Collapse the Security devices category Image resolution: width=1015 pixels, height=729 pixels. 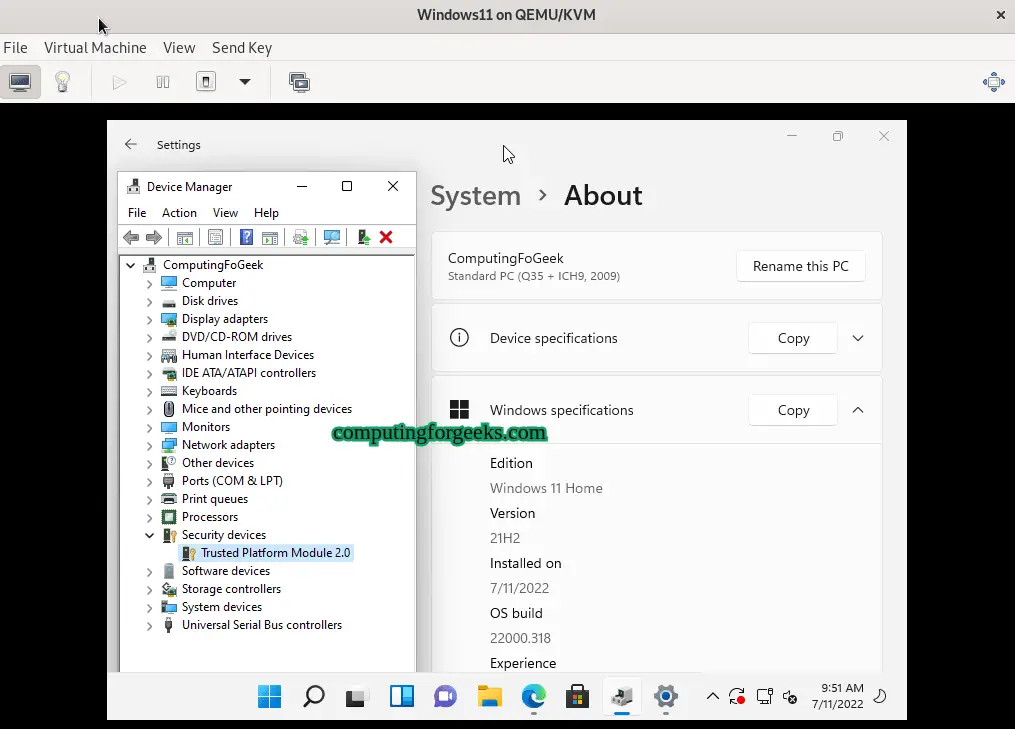(x=148, y=535)
